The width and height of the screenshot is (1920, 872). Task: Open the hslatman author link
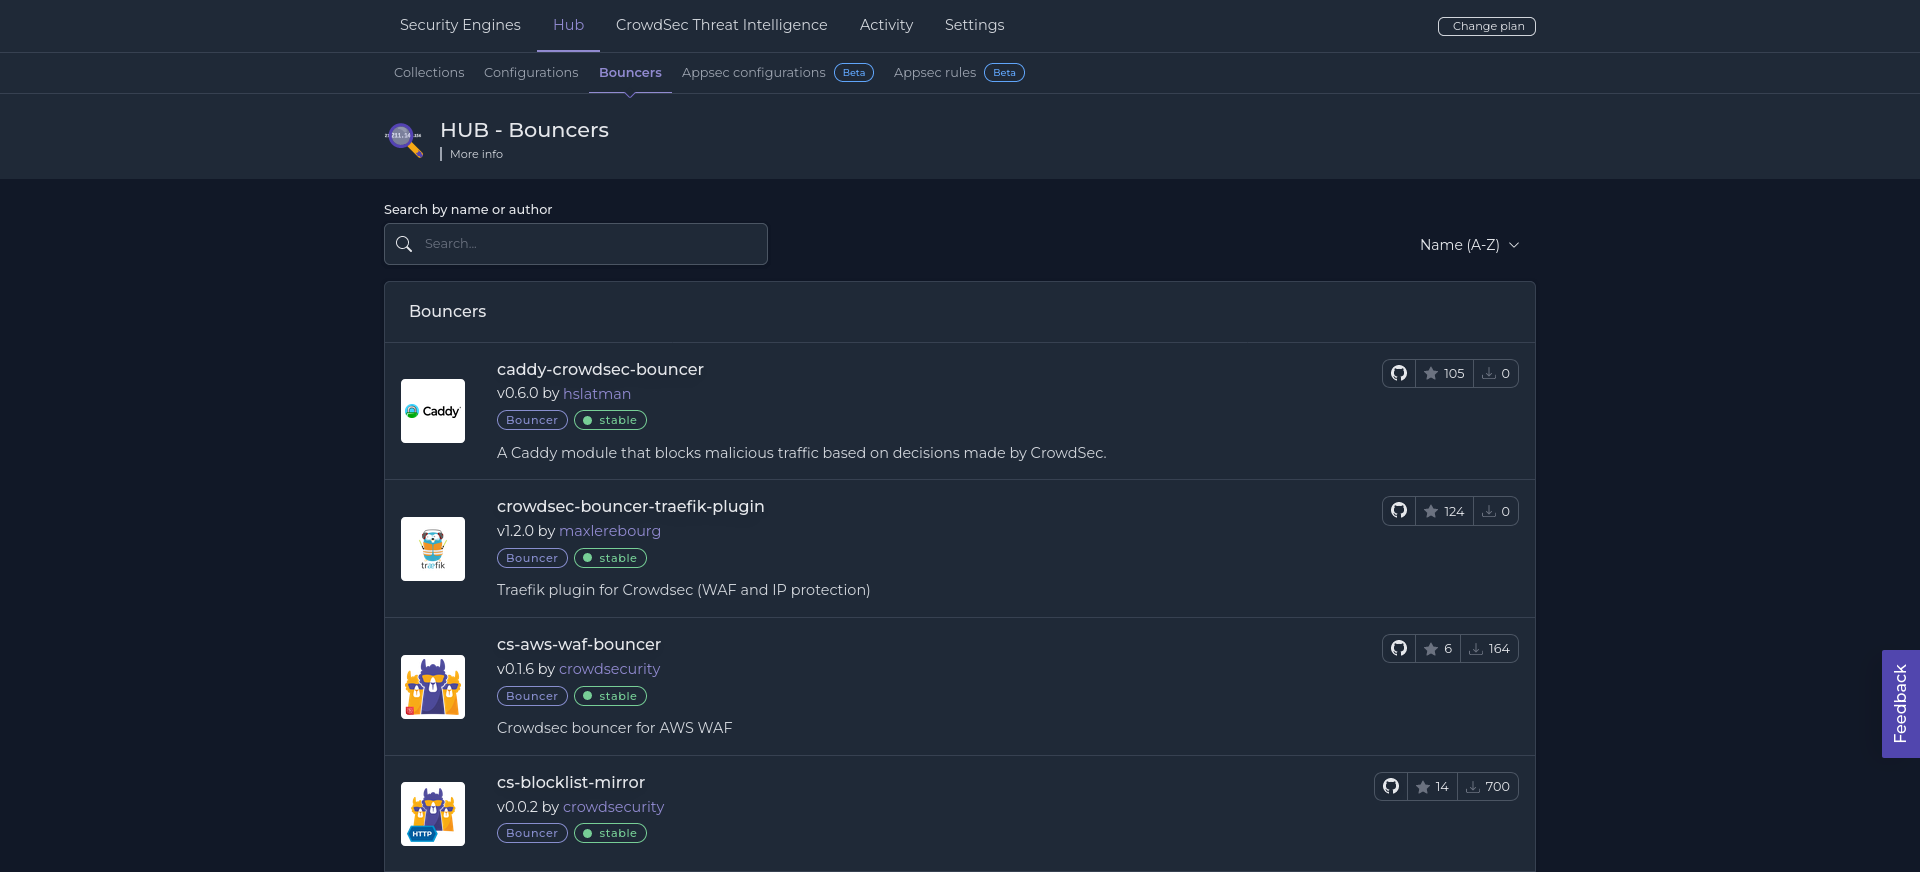(597, 394)
